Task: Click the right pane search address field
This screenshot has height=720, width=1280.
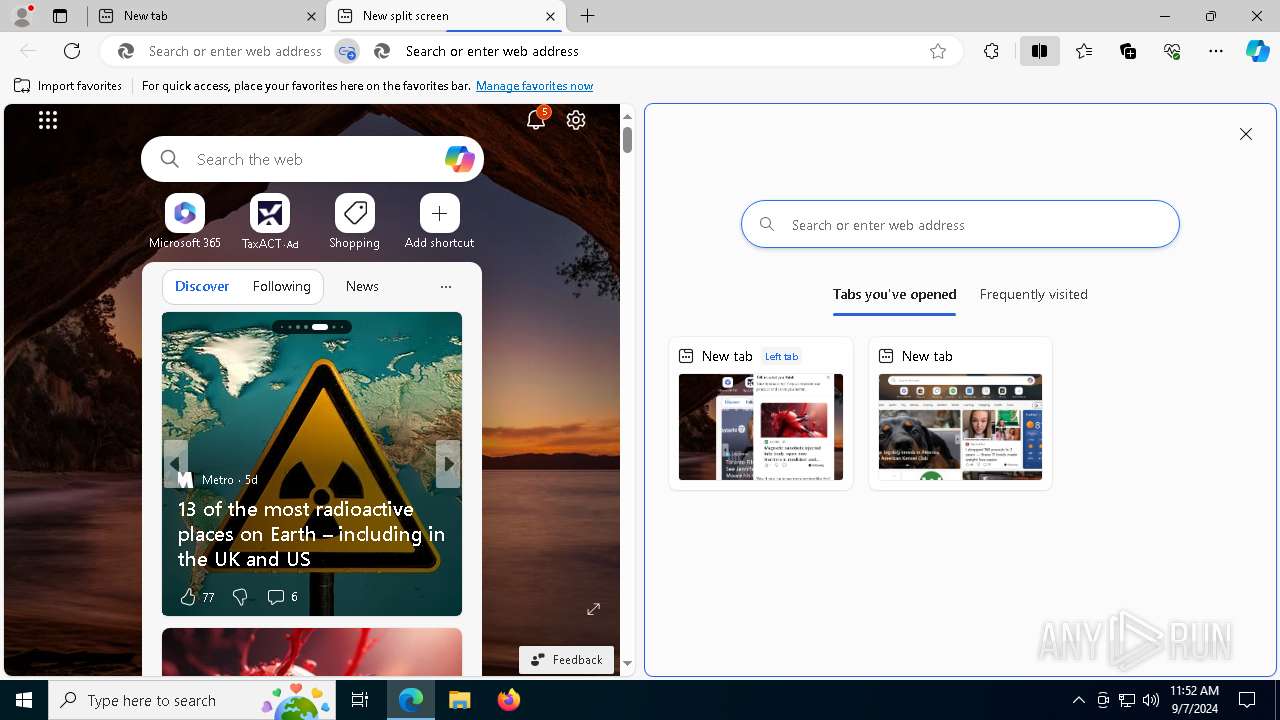Action: (960, 224)
